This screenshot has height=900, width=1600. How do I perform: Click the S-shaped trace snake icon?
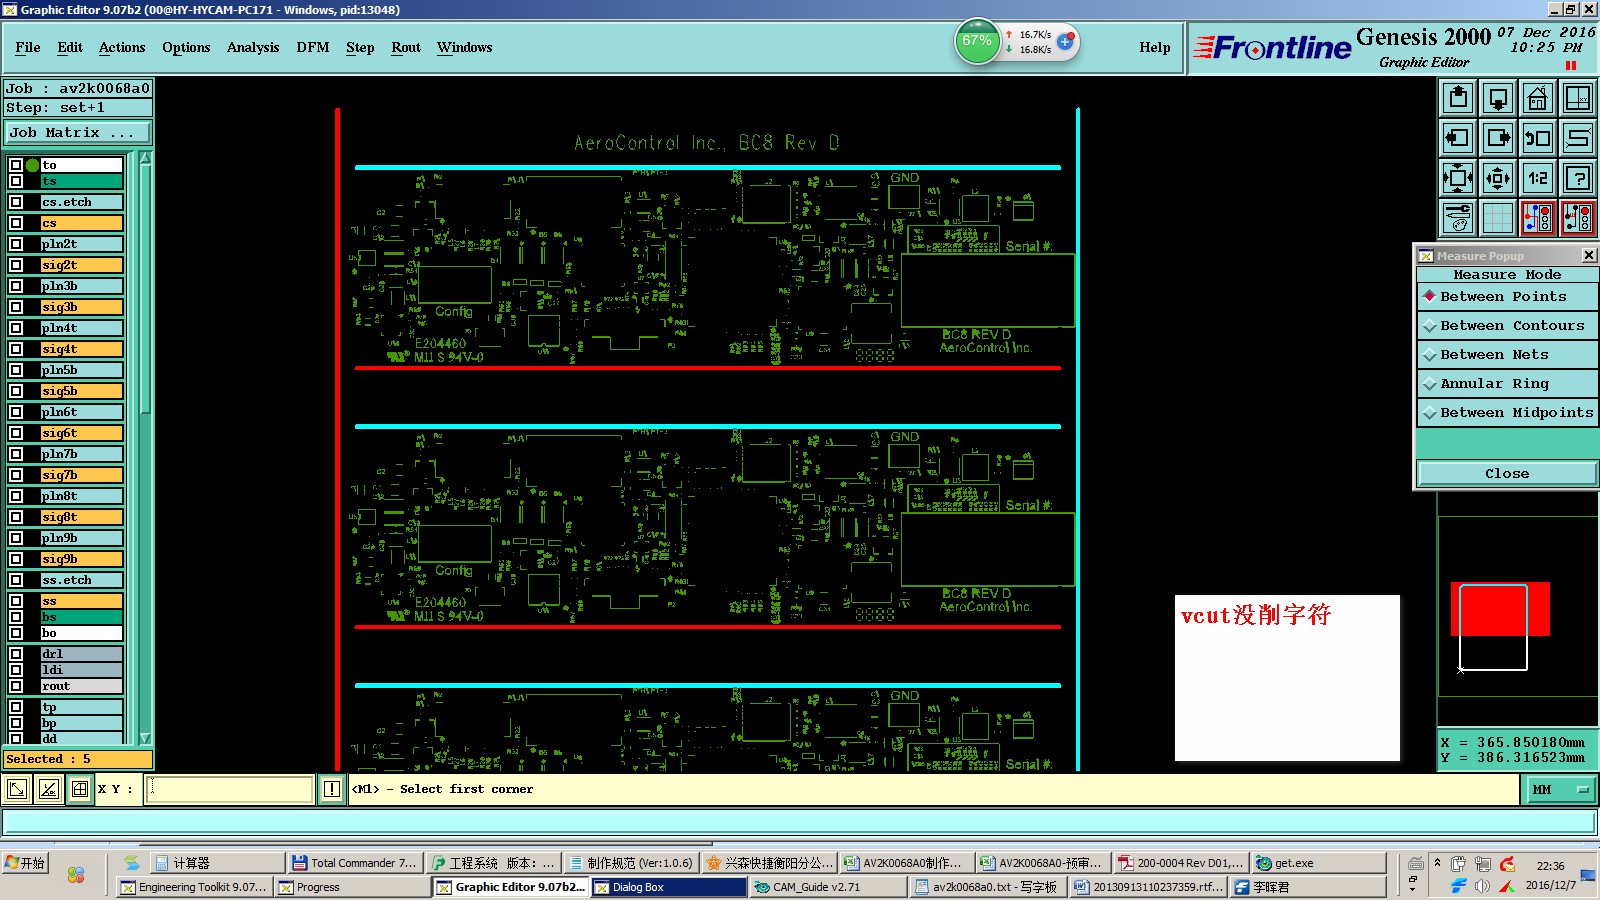(x=1578, y=138)
